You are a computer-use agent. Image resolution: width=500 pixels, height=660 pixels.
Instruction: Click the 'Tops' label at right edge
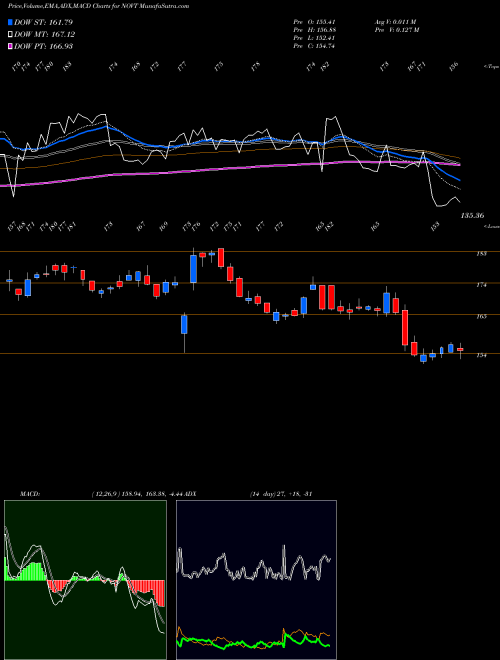pos(491,67)
